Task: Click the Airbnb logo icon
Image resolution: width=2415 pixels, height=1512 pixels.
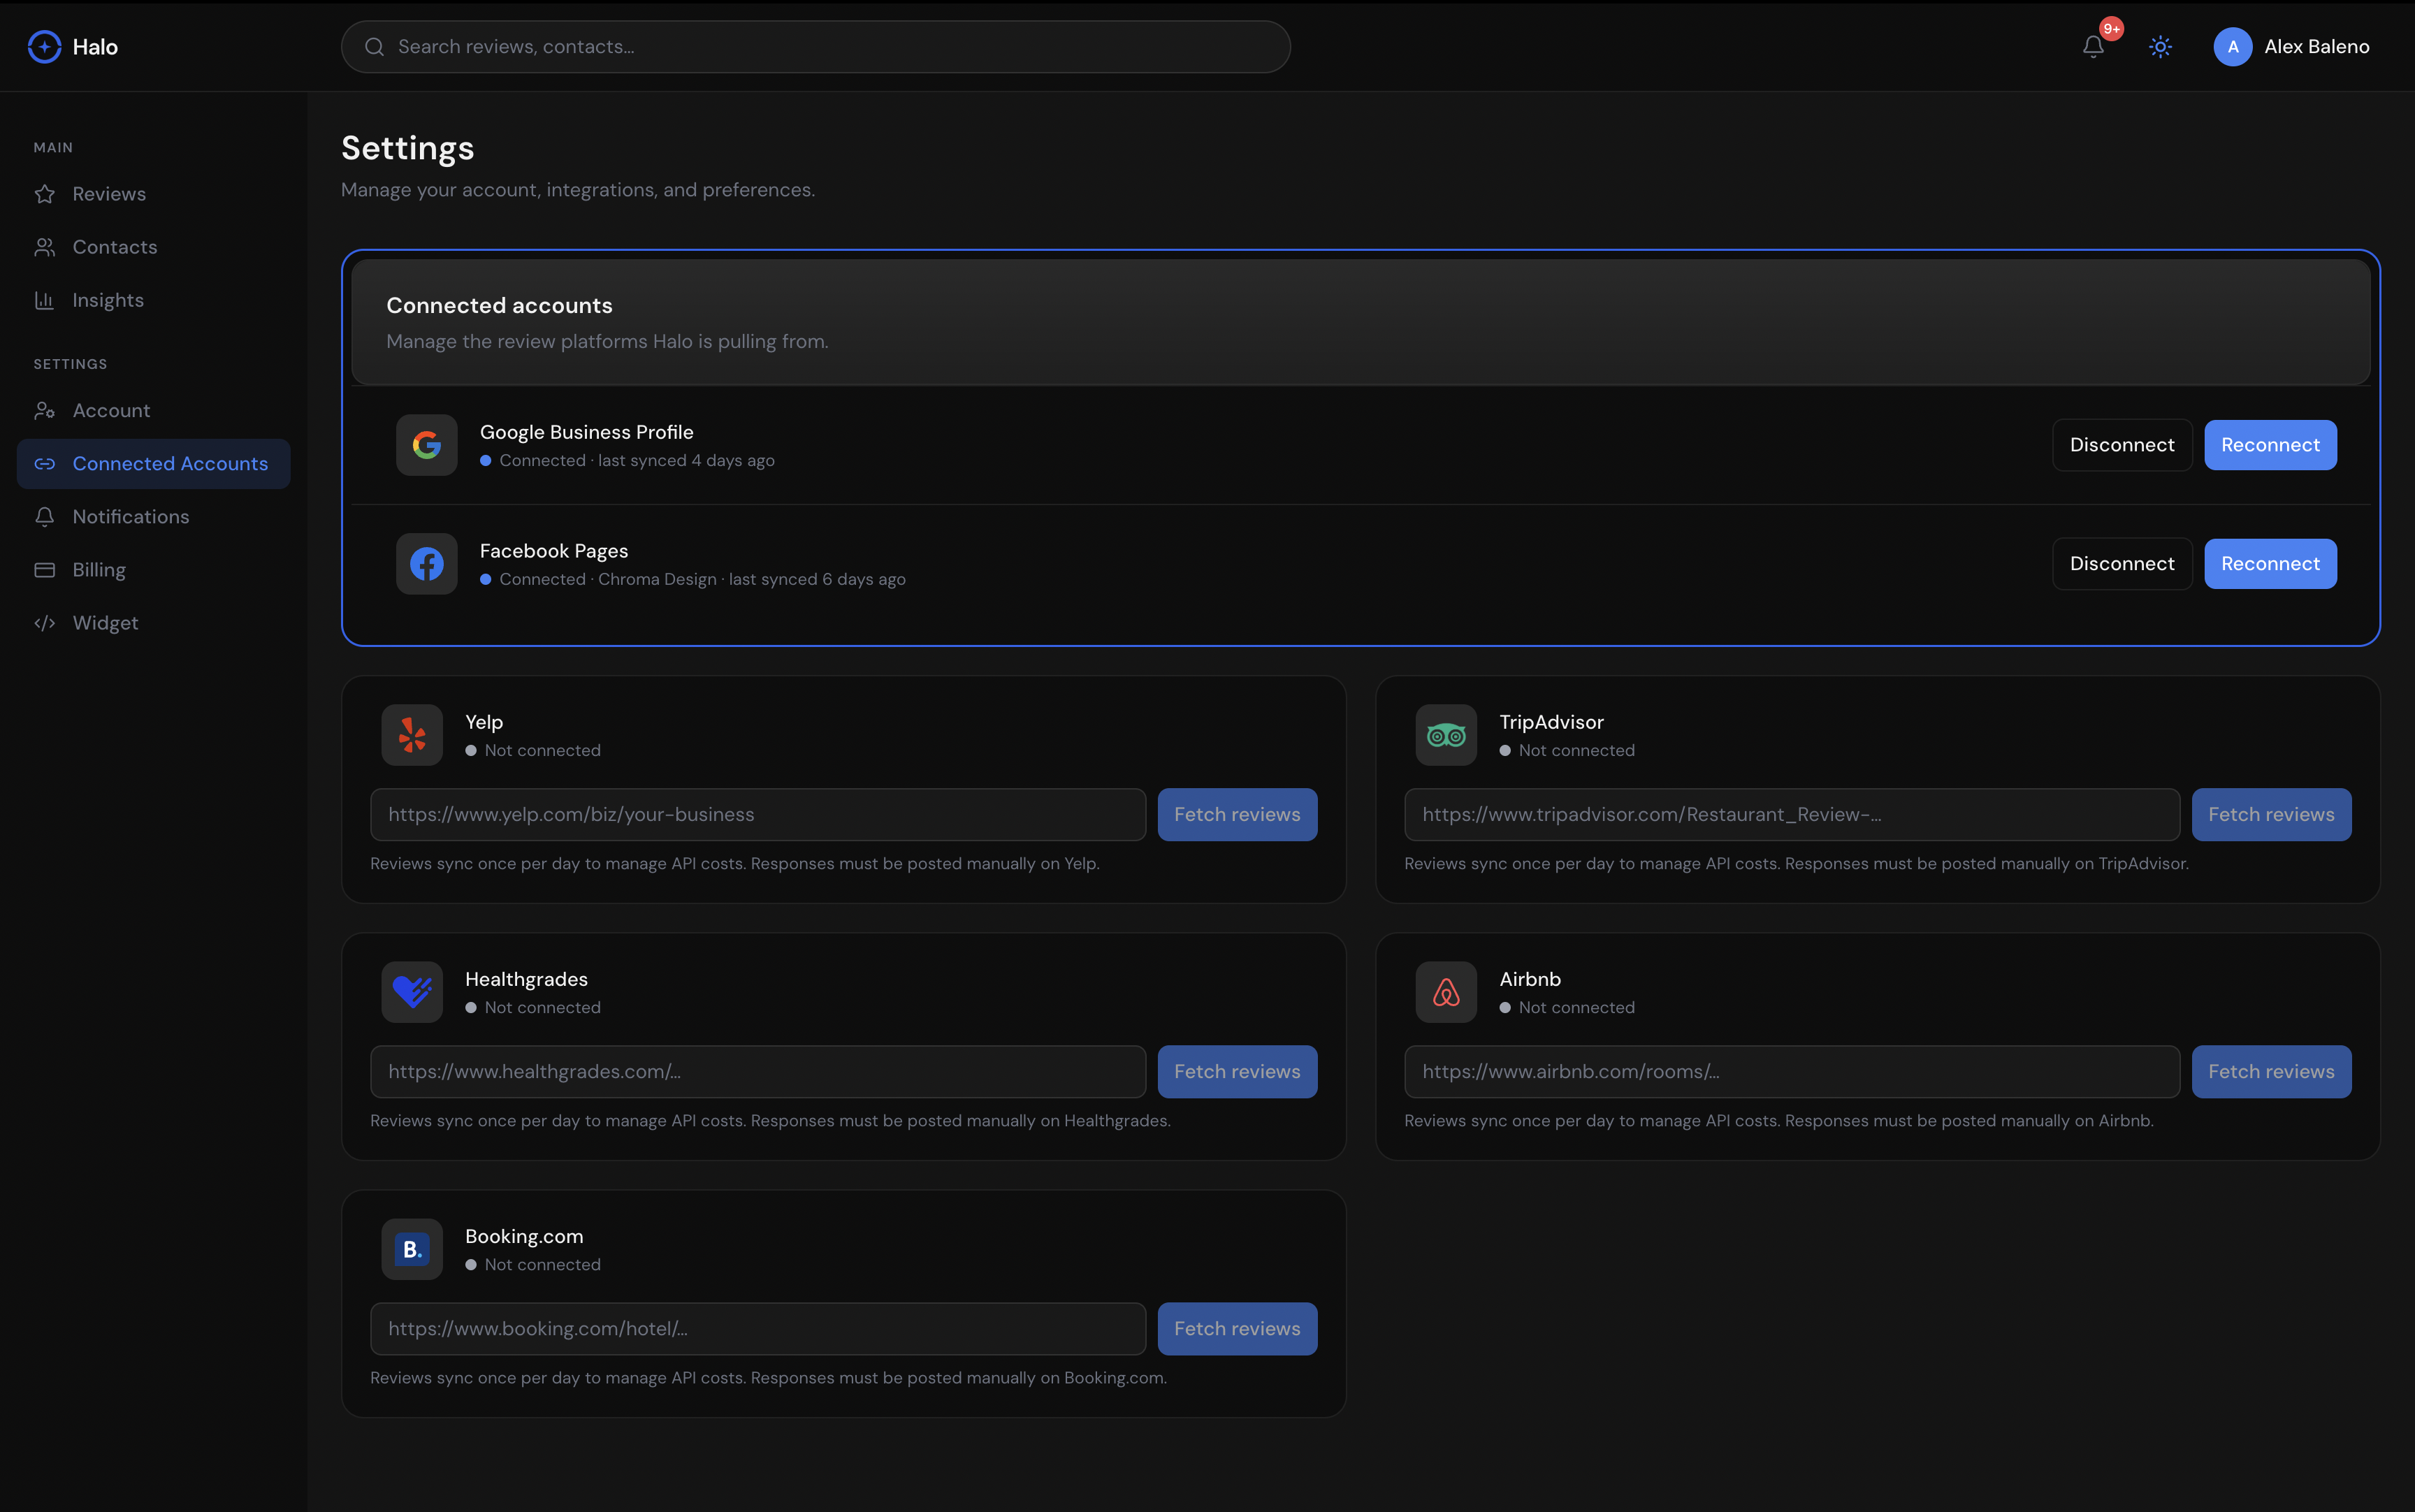Action: tap(1445, 991)
